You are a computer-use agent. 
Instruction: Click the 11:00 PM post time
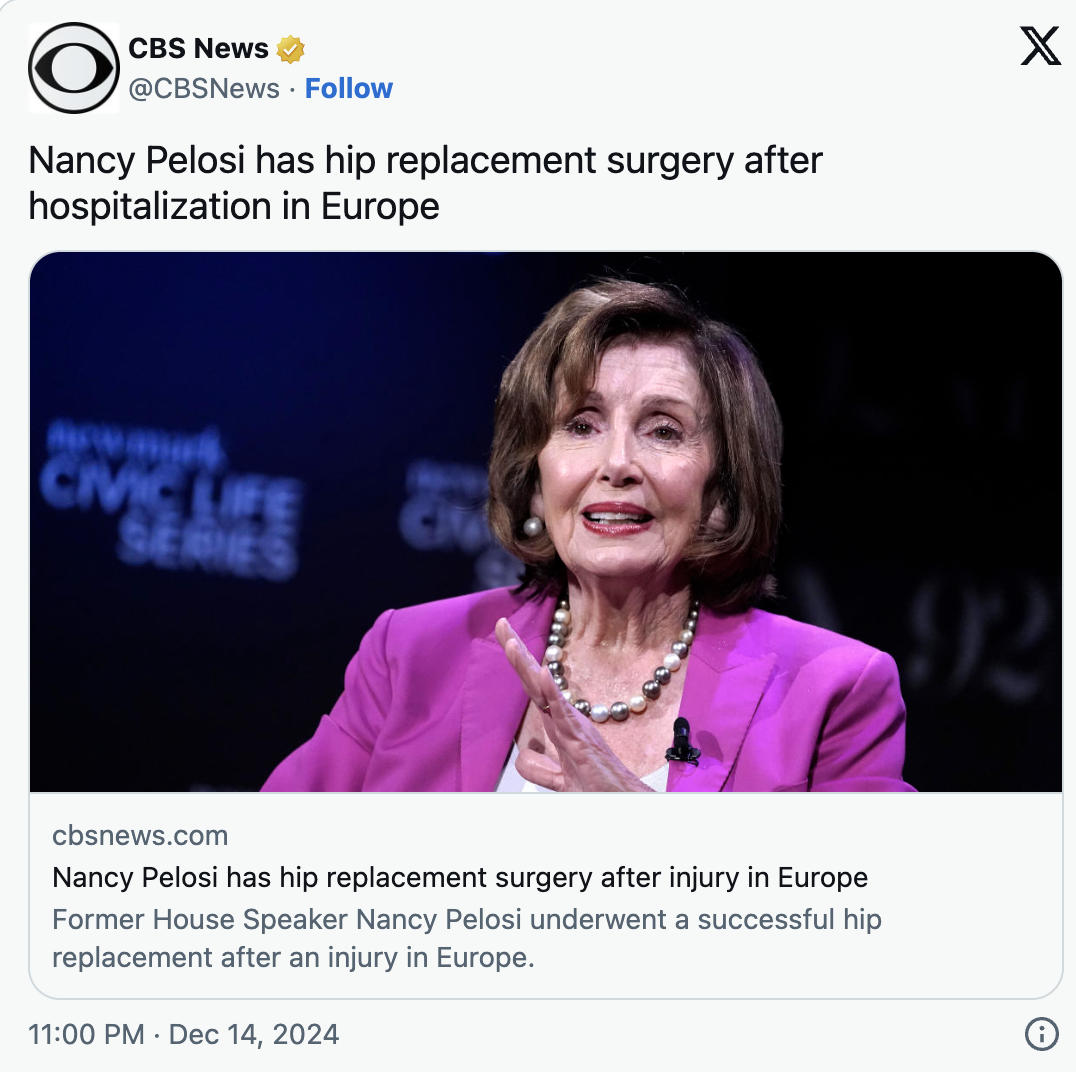click(87, 1034)
